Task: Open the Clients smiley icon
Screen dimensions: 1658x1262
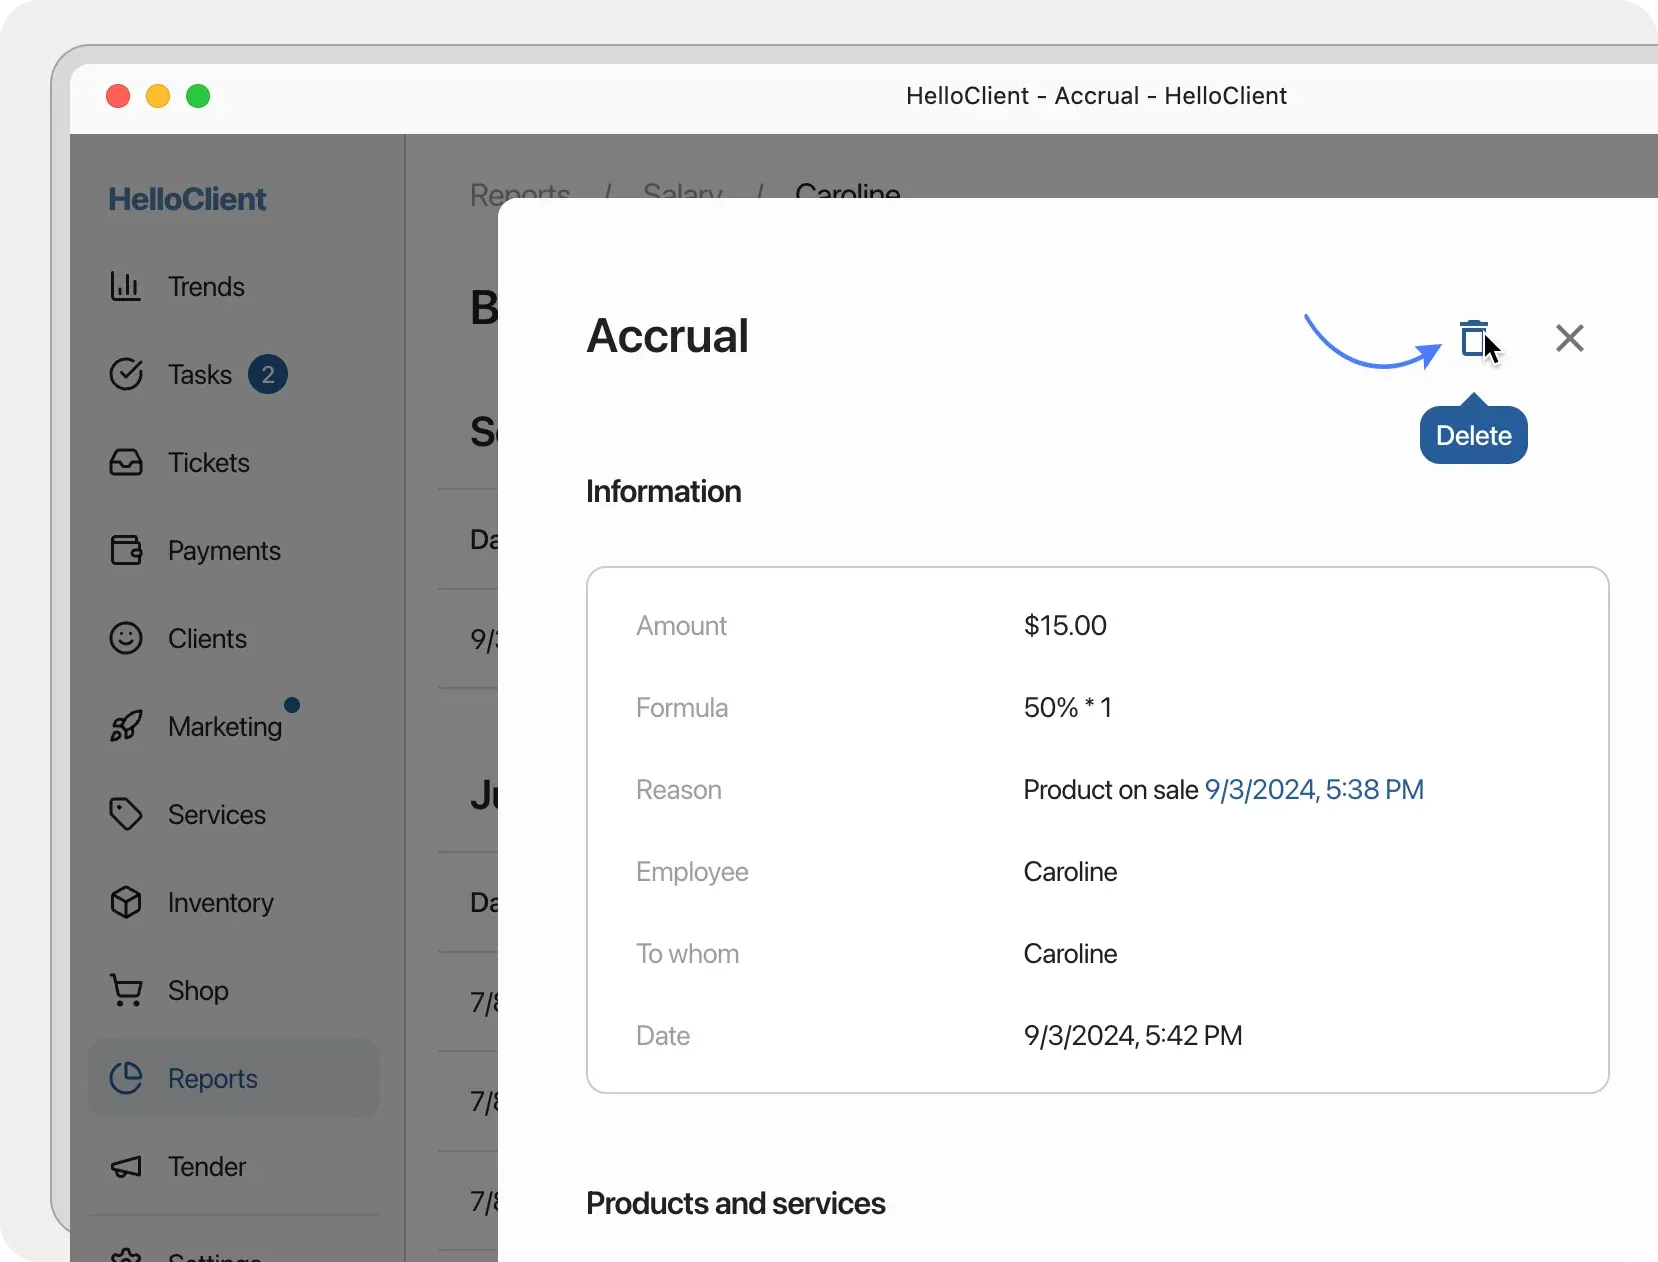Action: point(128,639)
